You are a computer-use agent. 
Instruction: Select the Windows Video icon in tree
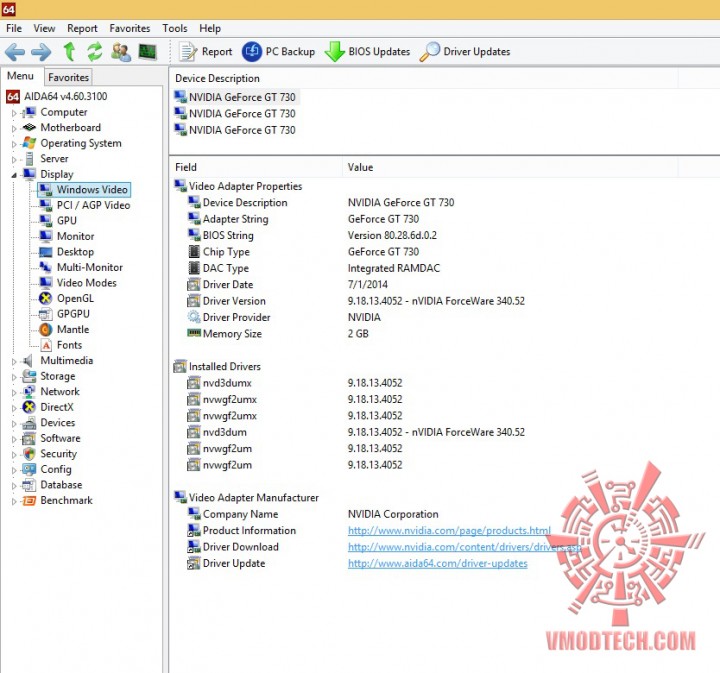point(45,190)
